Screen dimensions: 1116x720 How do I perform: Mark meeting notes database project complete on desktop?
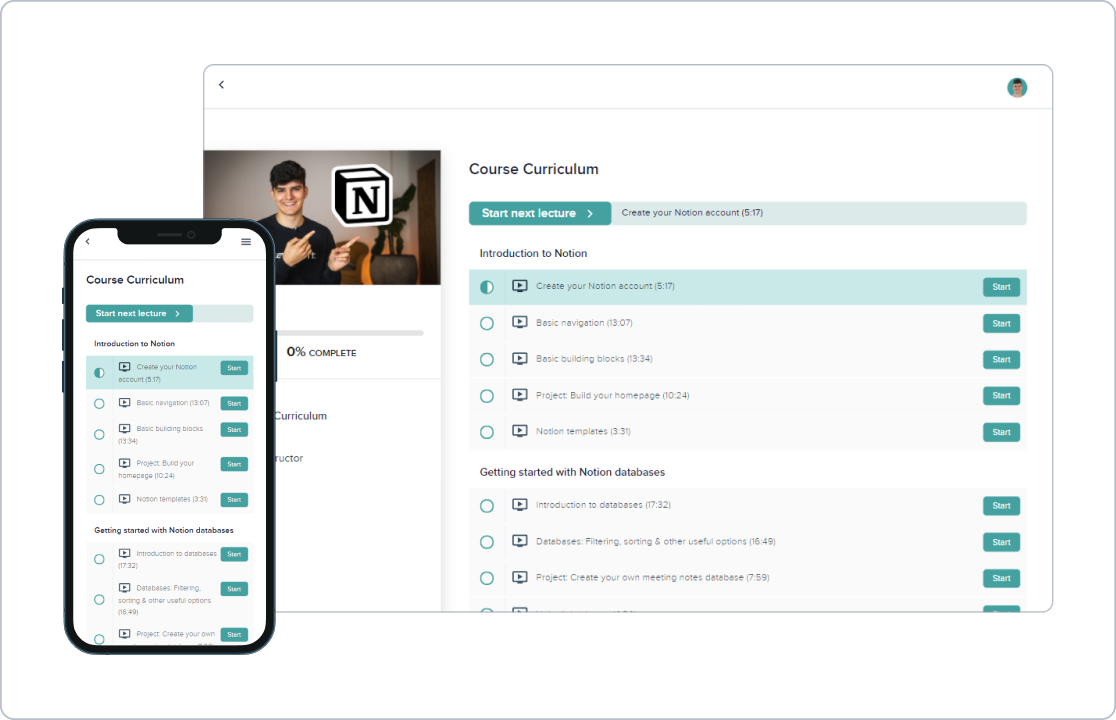(x=487, y=578)
